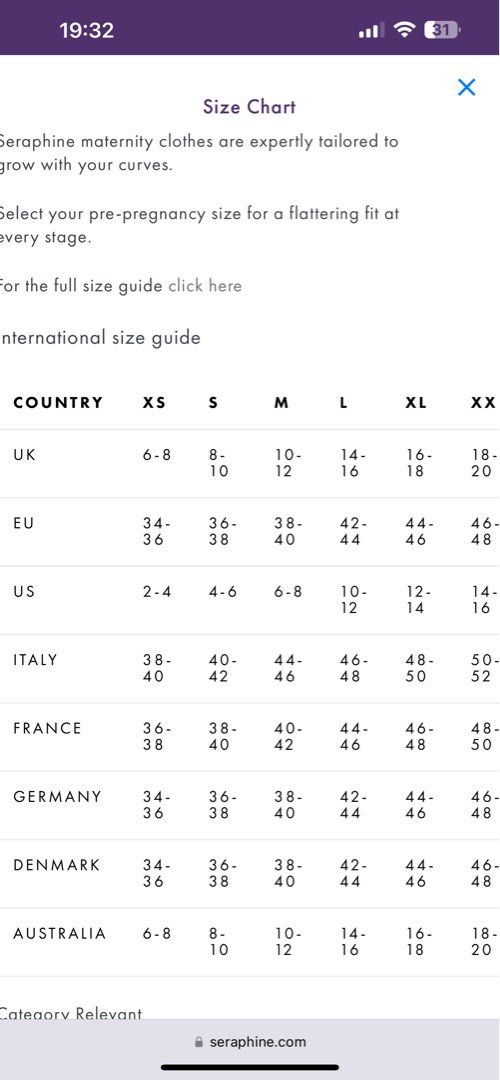Tap the battery indicator showing 31

(x=442, y=30)
